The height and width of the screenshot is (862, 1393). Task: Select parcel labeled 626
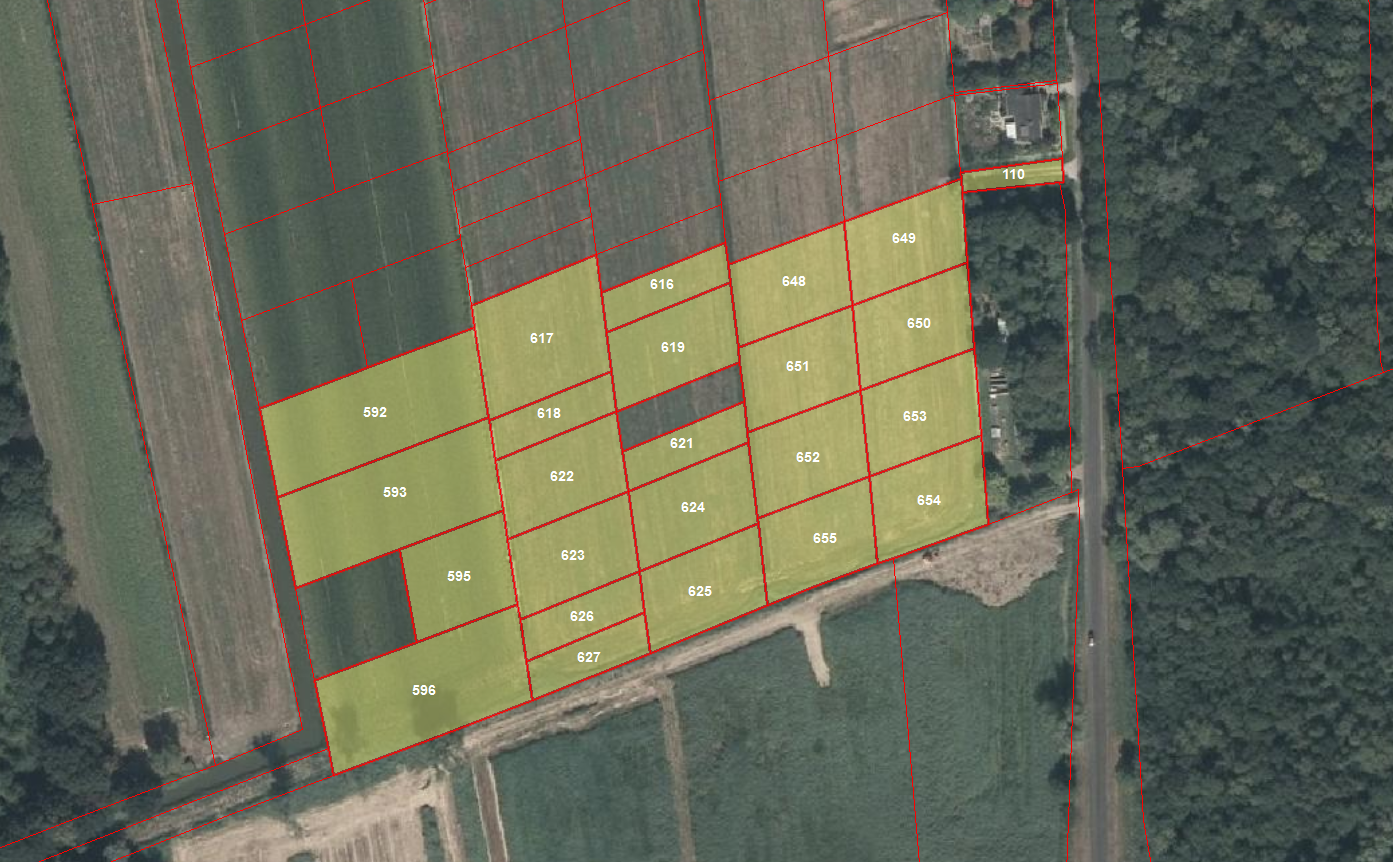582,616
